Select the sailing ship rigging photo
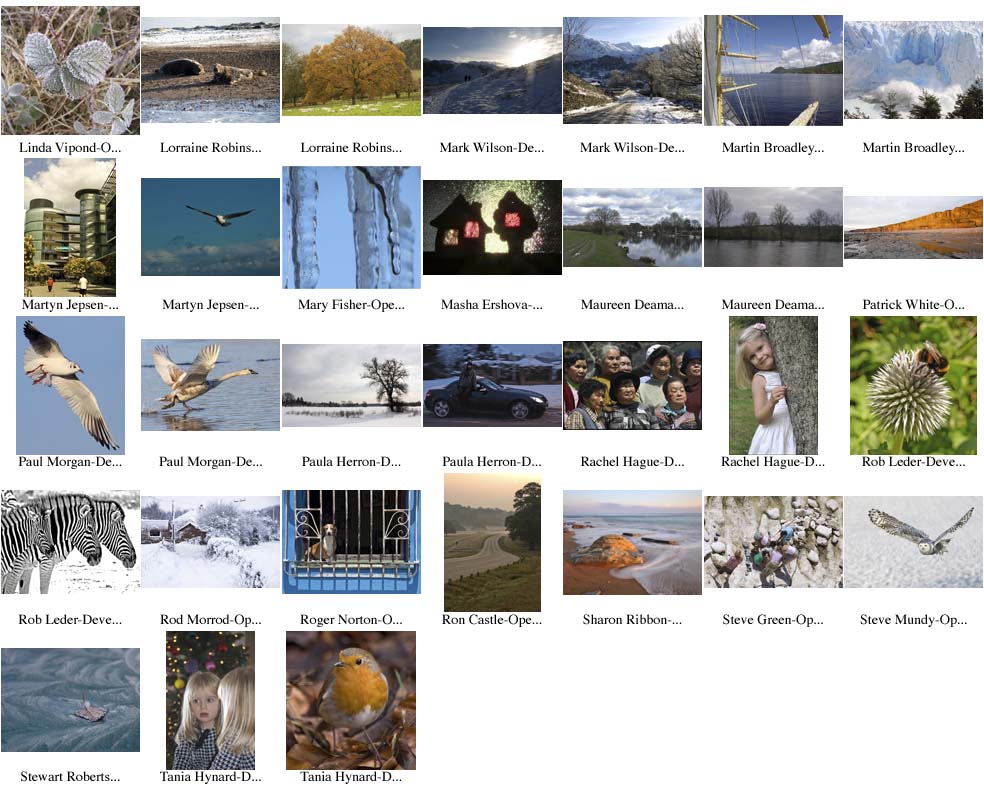This screenshot has height=787, width=984. pyautogui.click(x=773, y=70)
